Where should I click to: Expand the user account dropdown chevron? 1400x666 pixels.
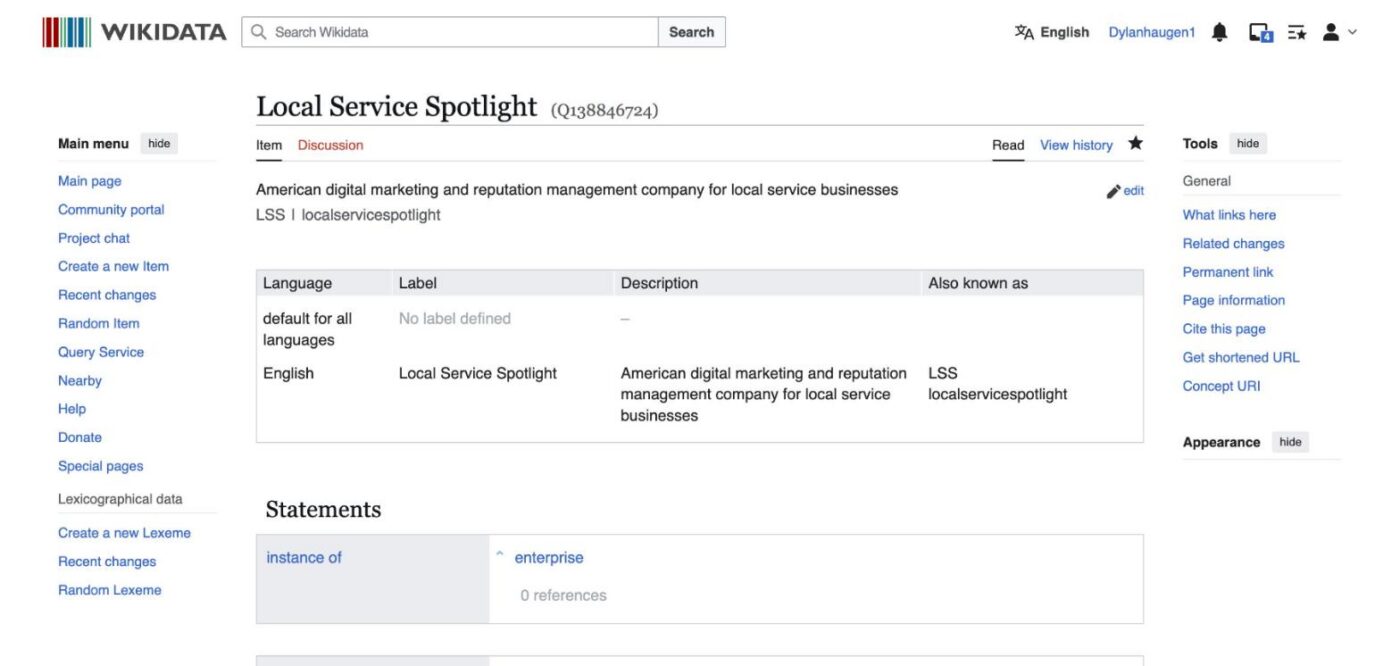click(x=1352, y=32)
